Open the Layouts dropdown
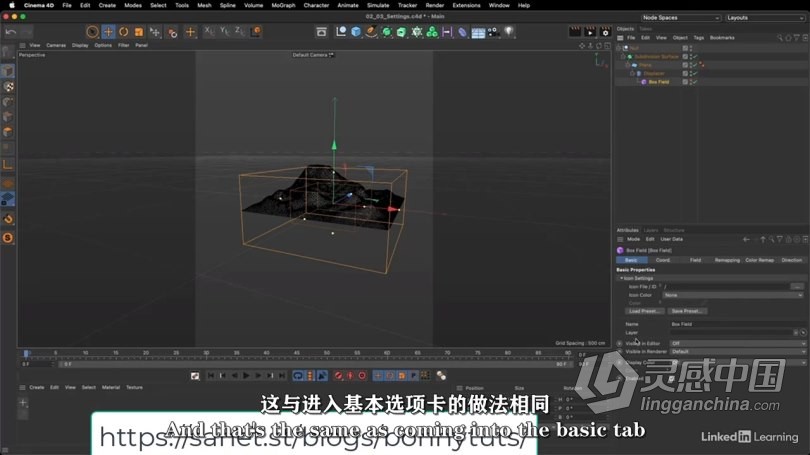Screen dimensions: 810x455 765,18
